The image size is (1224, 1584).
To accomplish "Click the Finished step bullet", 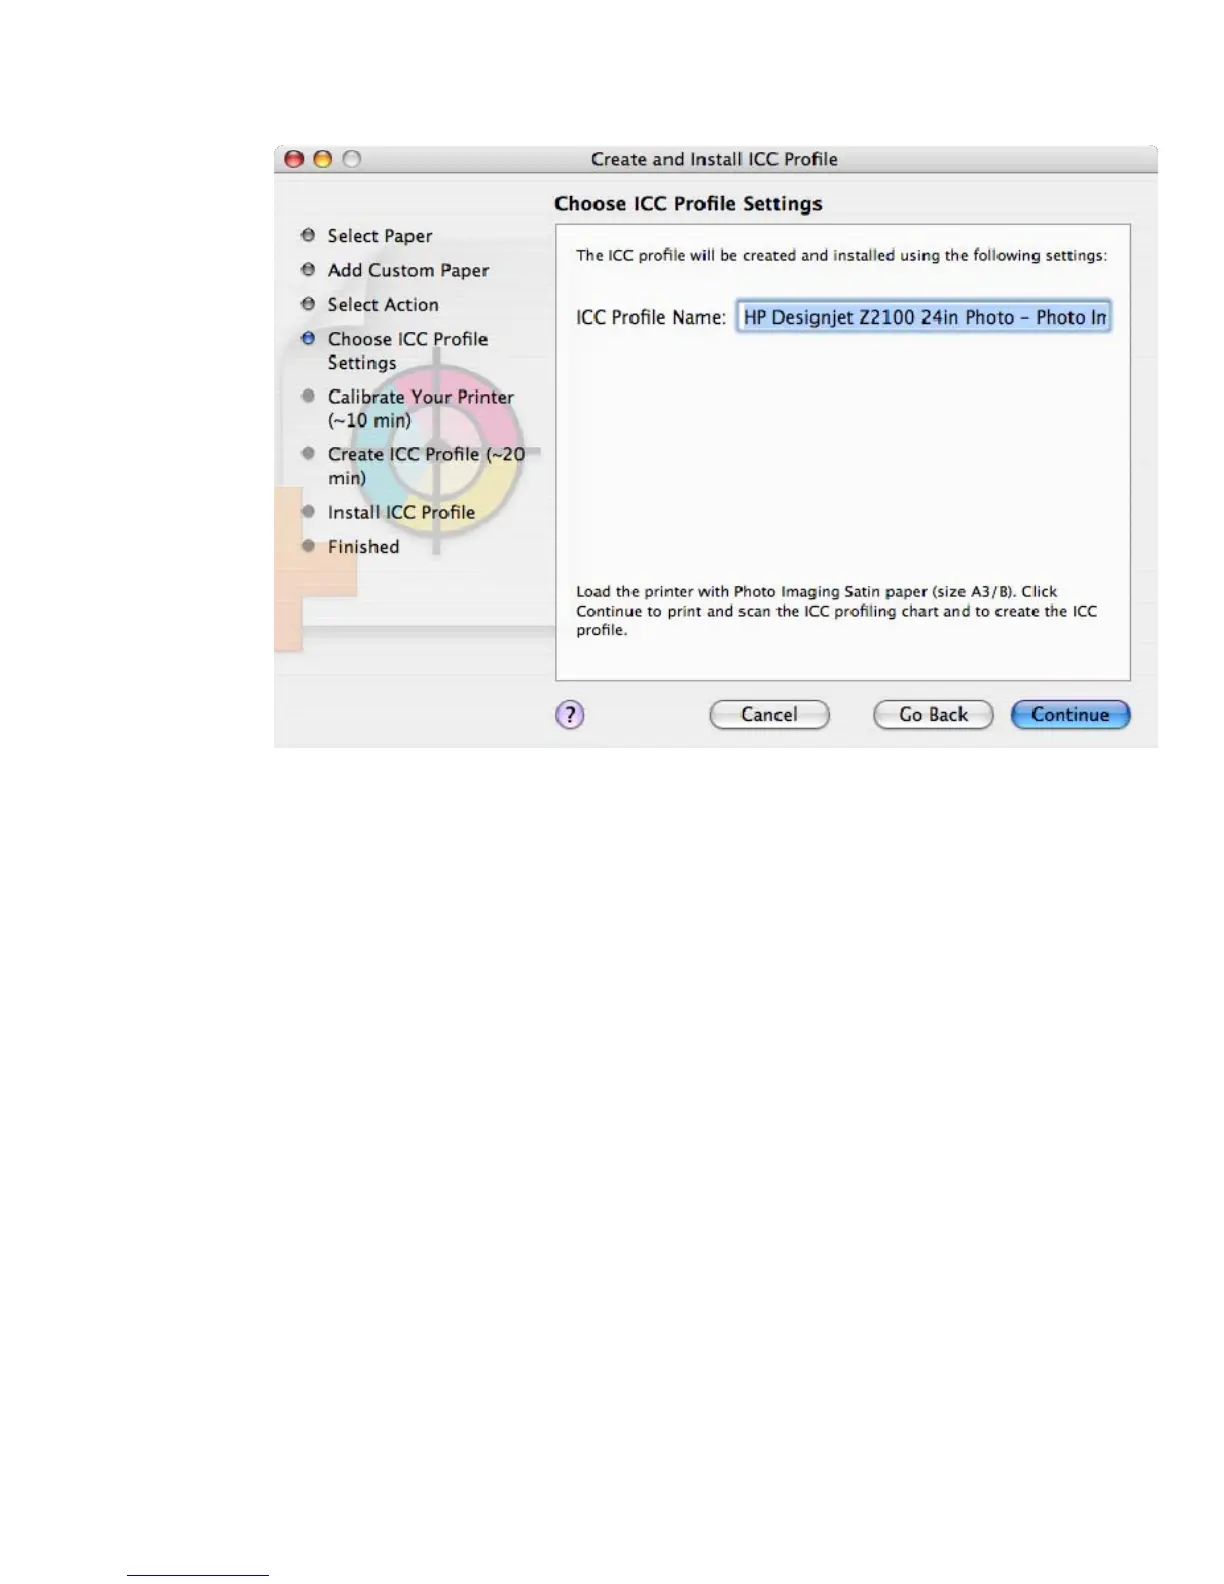I will point(308,545).
